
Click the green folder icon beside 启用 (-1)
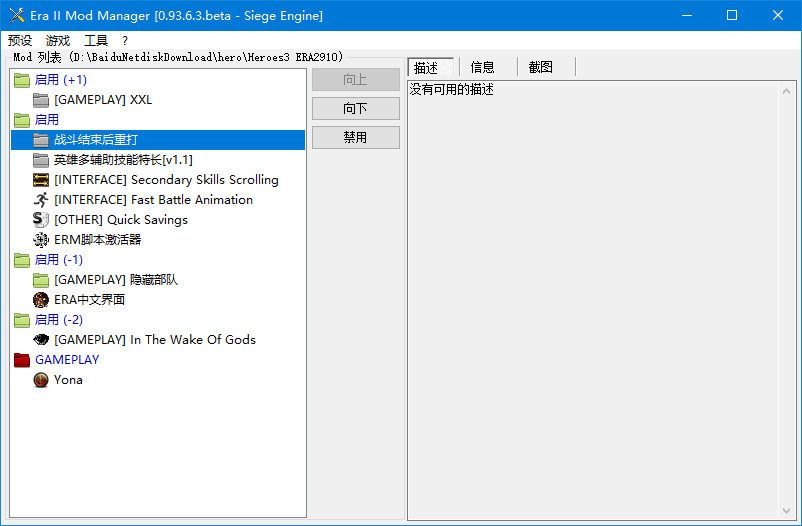click(x=22, y=260)
